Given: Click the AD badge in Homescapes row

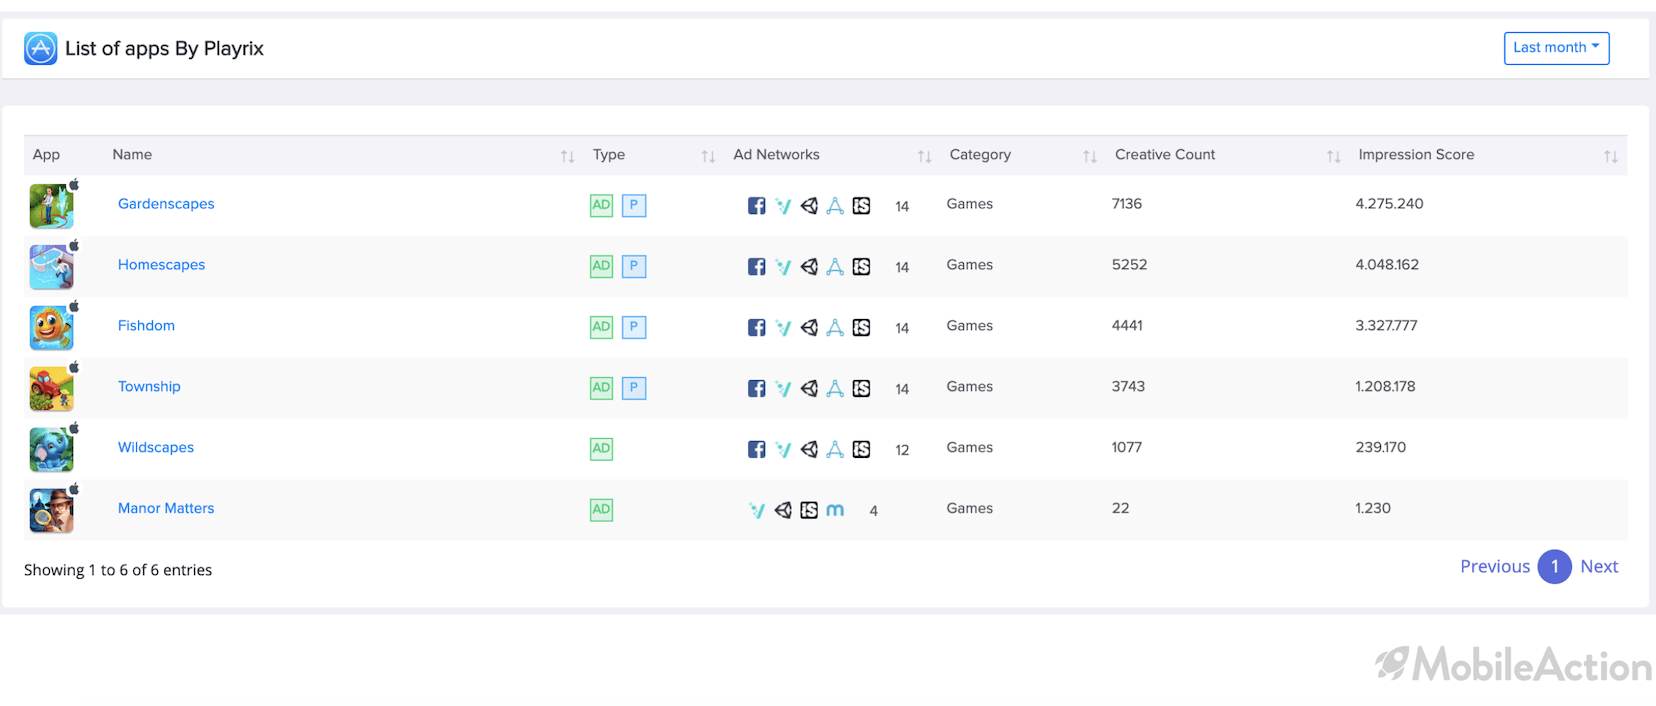Looking at the screenshot, I should [601, 266].
